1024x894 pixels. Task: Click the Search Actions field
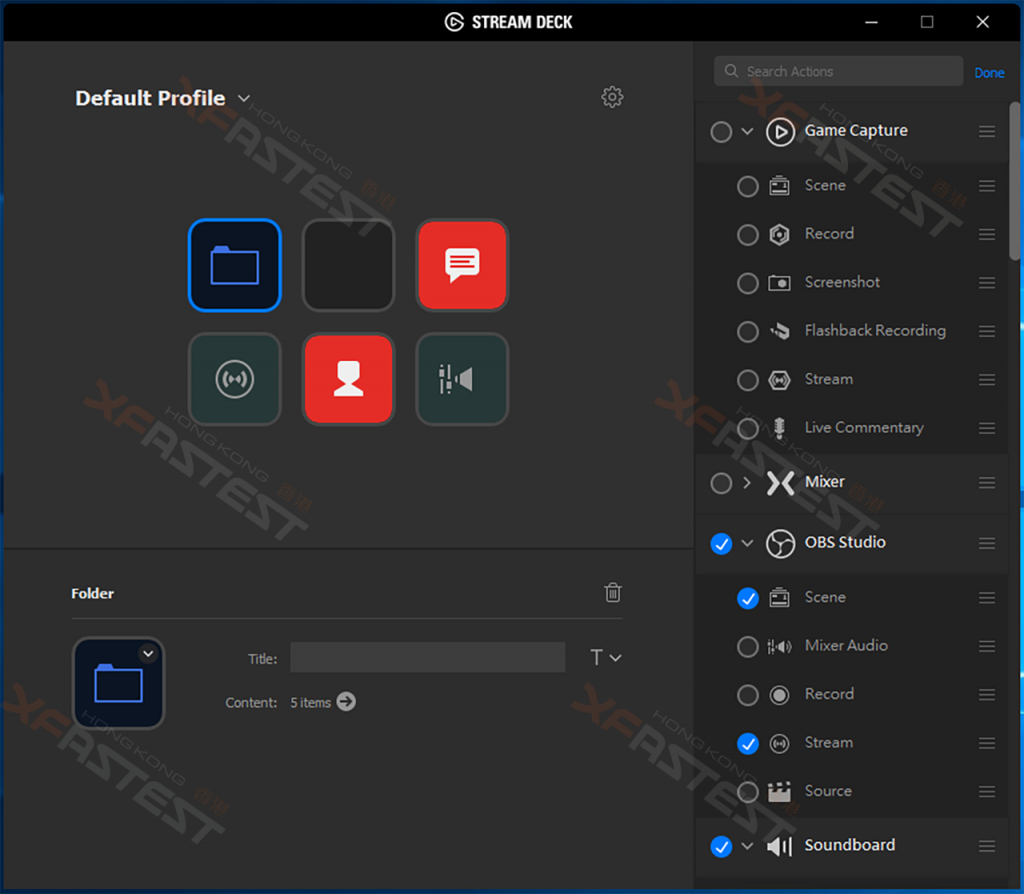click(839, 71)
